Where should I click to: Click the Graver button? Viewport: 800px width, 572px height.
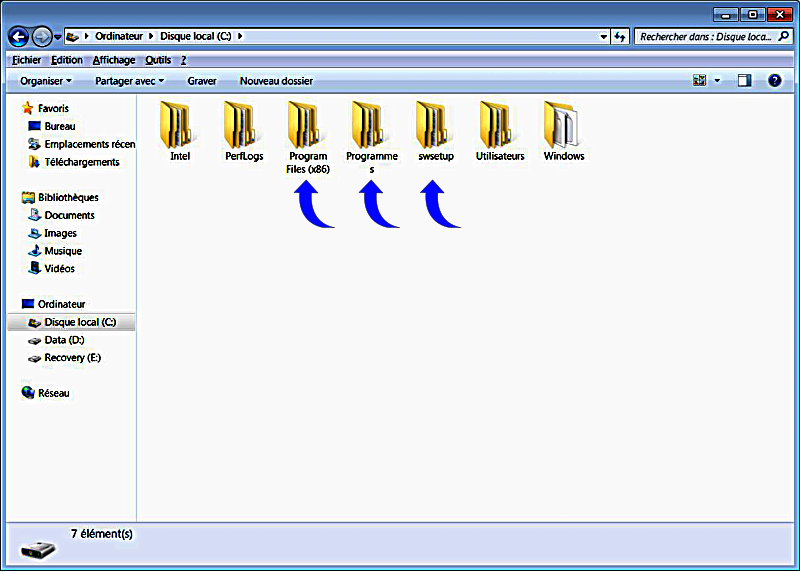(202, 81)
